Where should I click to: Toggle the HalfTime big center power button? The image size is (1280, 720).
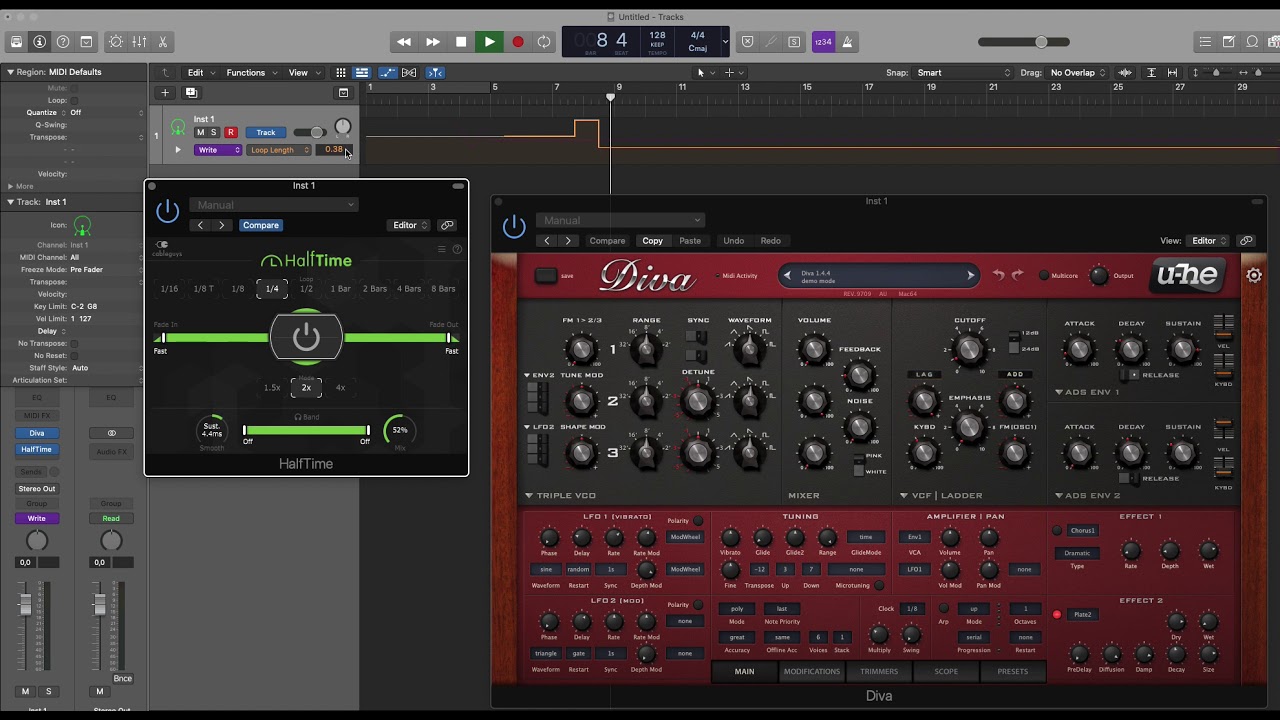point(306,338)
